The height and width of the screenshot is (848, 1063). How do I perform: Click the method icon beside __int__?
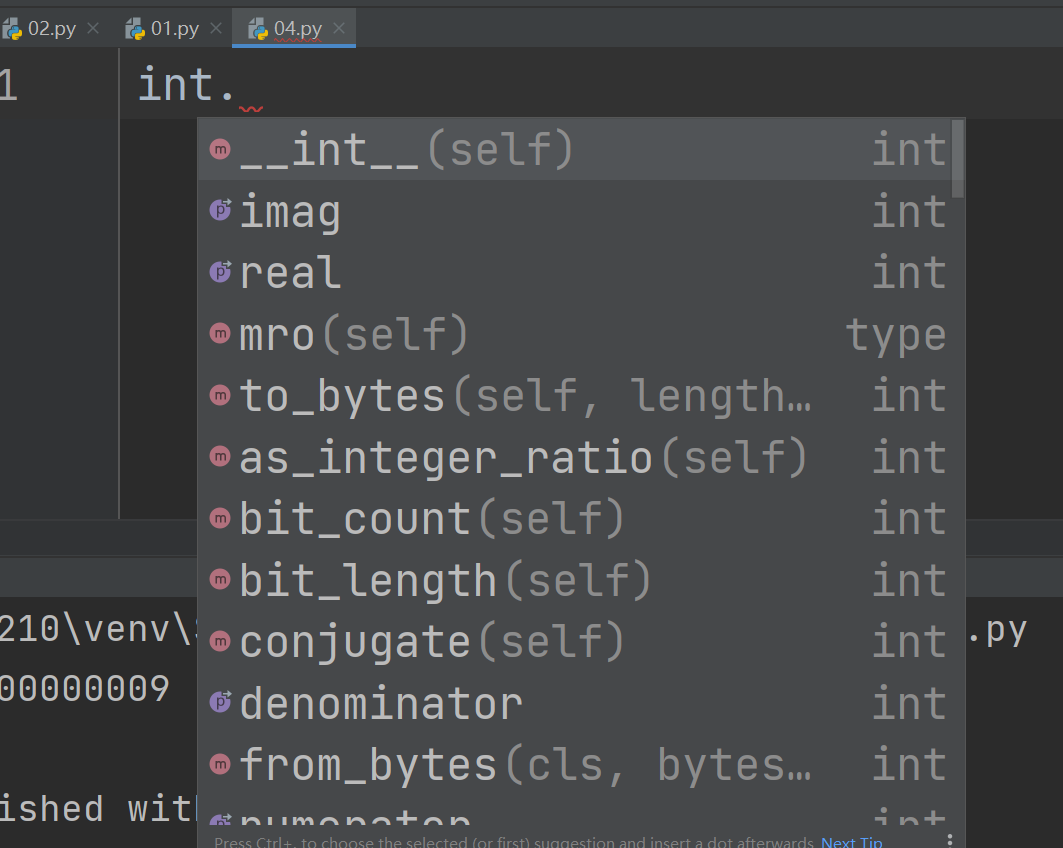click(x=220, y=149)
